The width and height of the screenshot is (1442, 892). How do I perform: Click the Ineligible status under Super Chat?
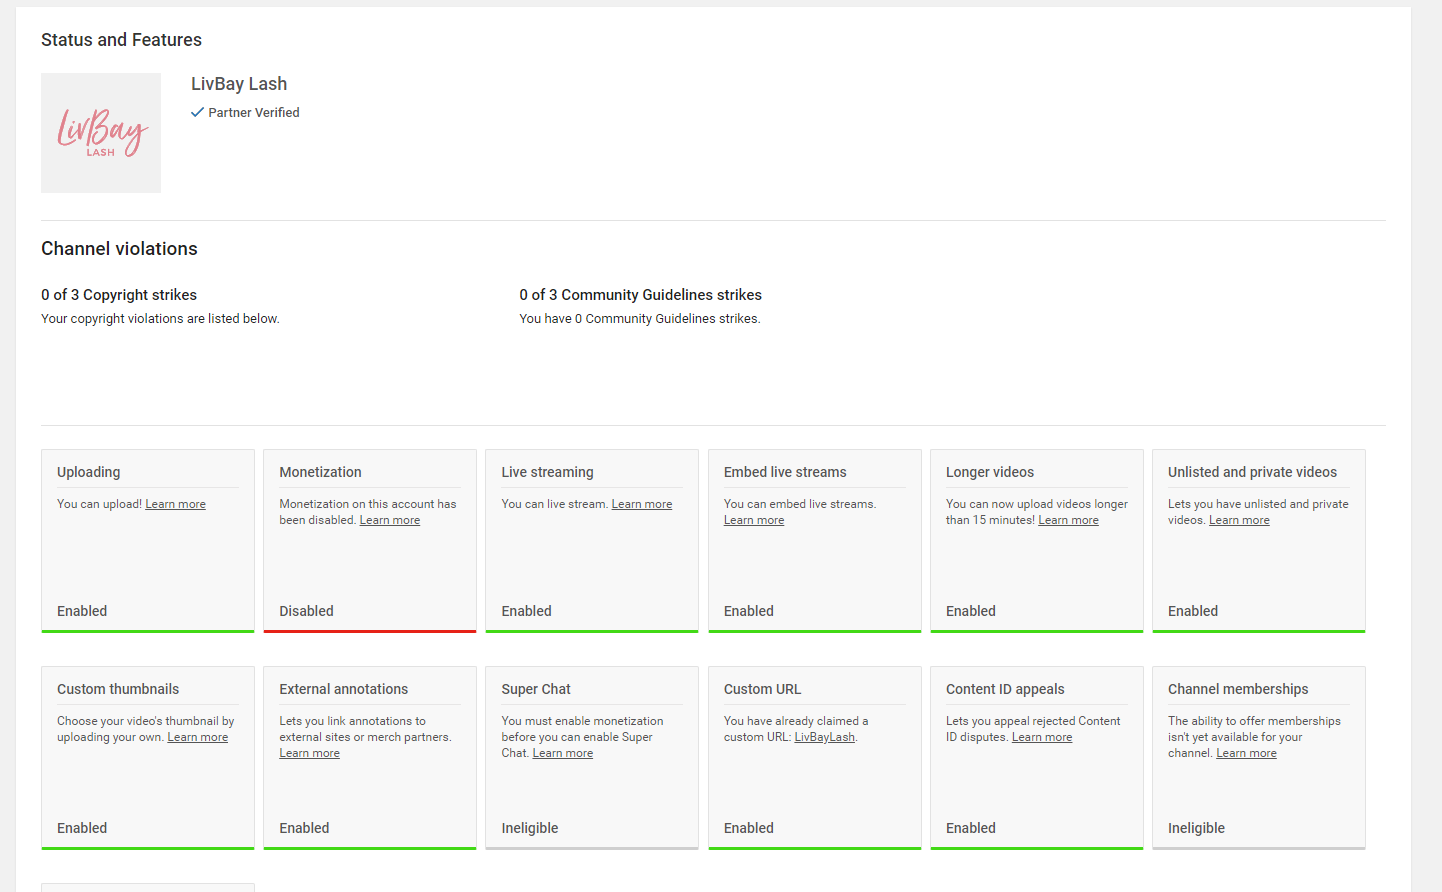(x=529, y=828)
